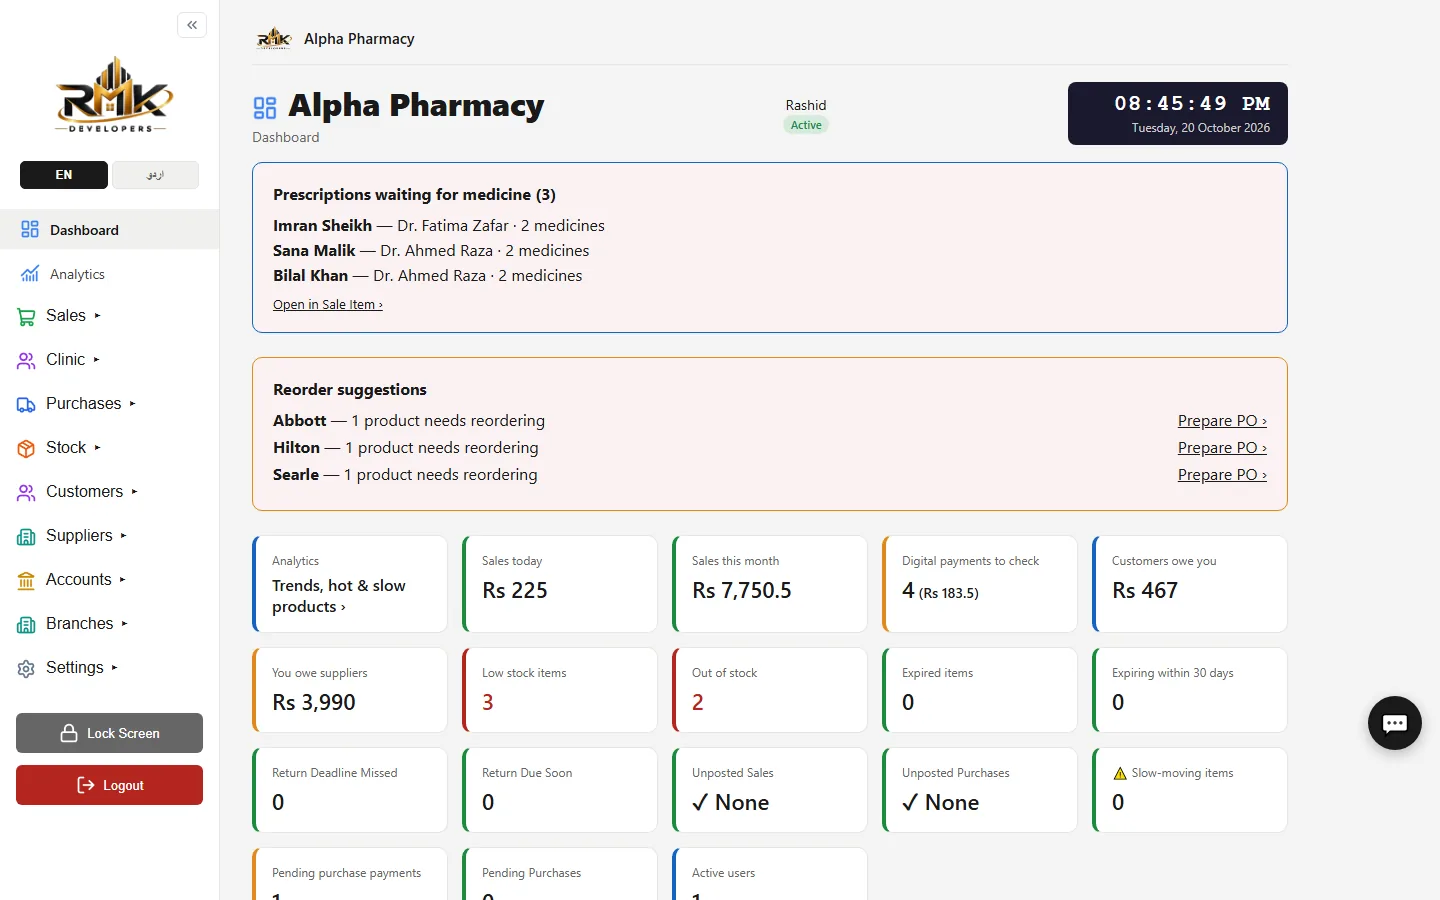Click the Accounts bank icon
This screenshot has height=900, width=1440.
pos(26,581)
